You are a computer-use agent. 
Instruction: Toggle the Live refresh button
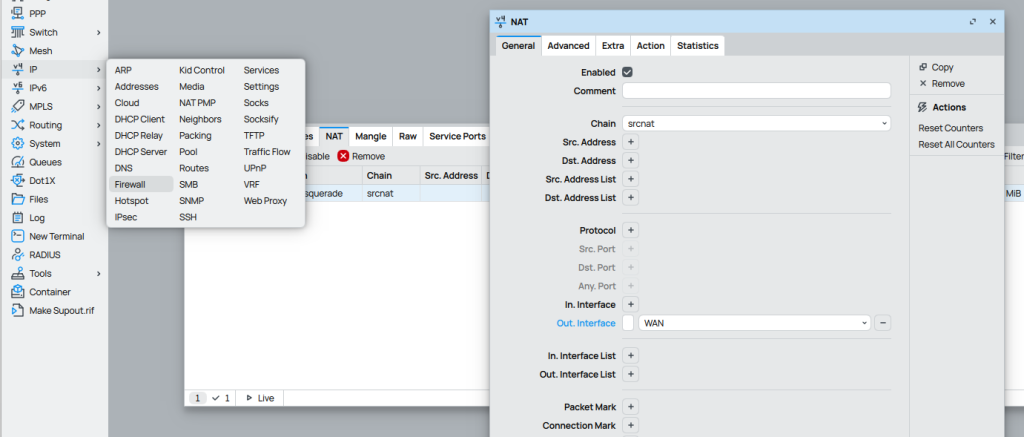click(x=259, y=398)
